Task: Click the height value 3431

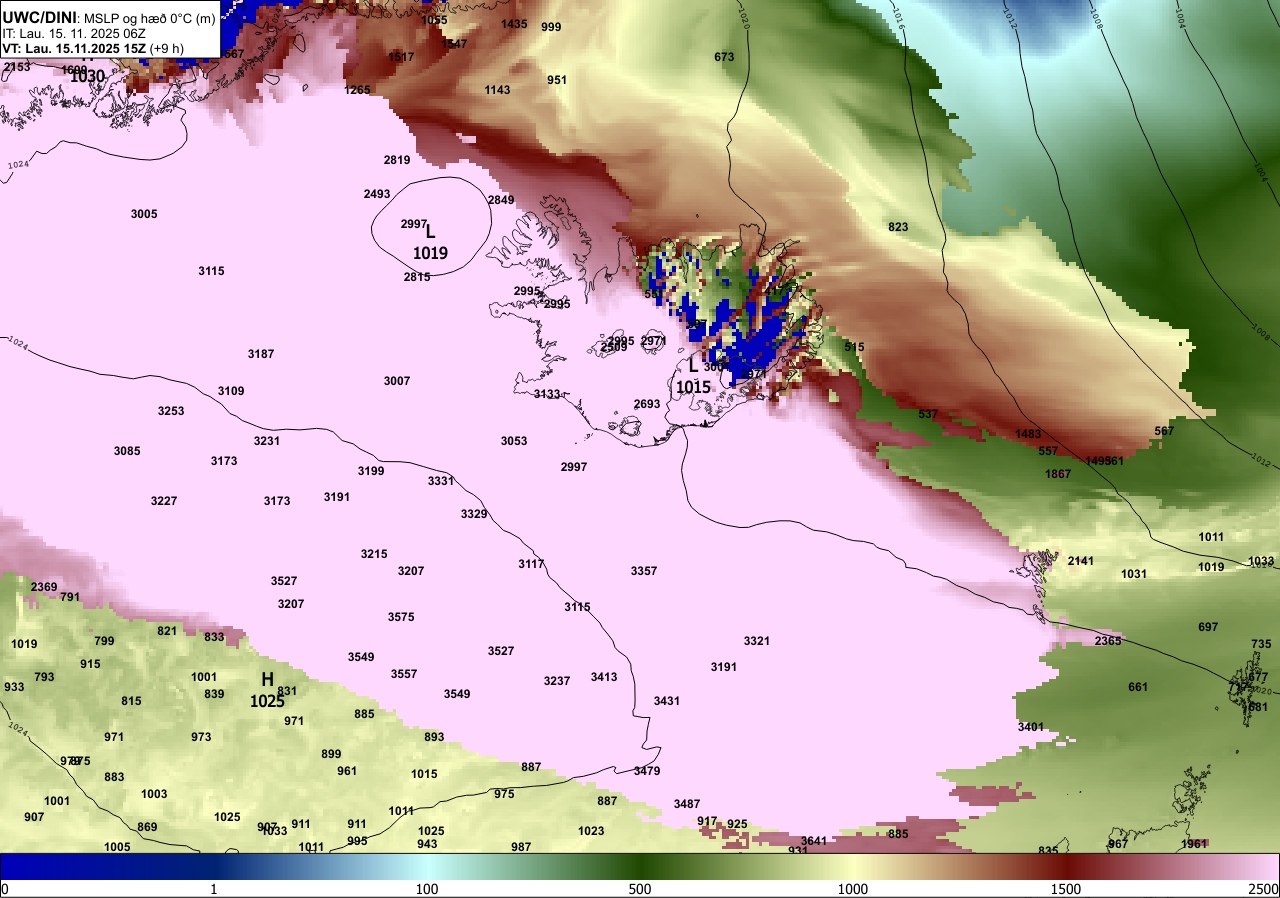Action: point(667,701)
